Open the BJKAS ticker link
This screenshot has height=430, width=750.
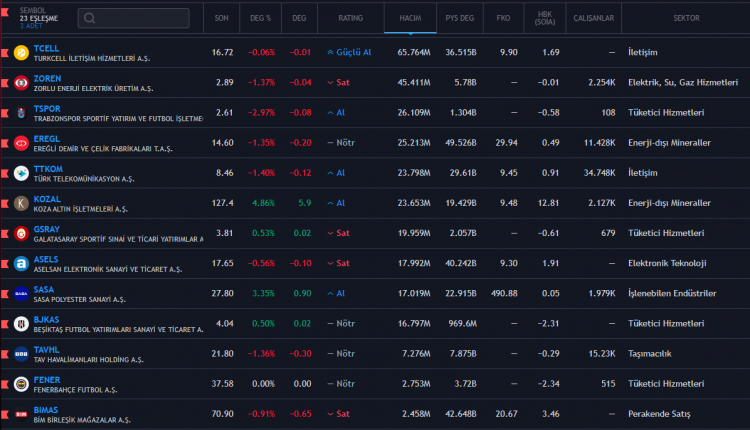(46, 320)
